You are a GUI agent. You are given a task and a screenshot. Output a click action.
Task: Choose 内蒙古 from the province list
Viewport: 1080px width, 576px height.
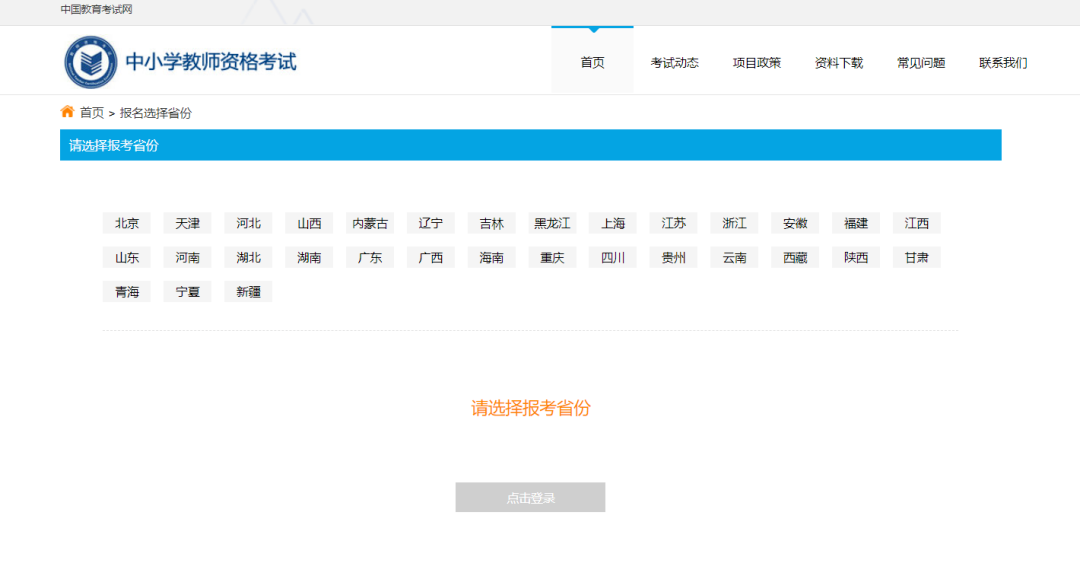369,222
